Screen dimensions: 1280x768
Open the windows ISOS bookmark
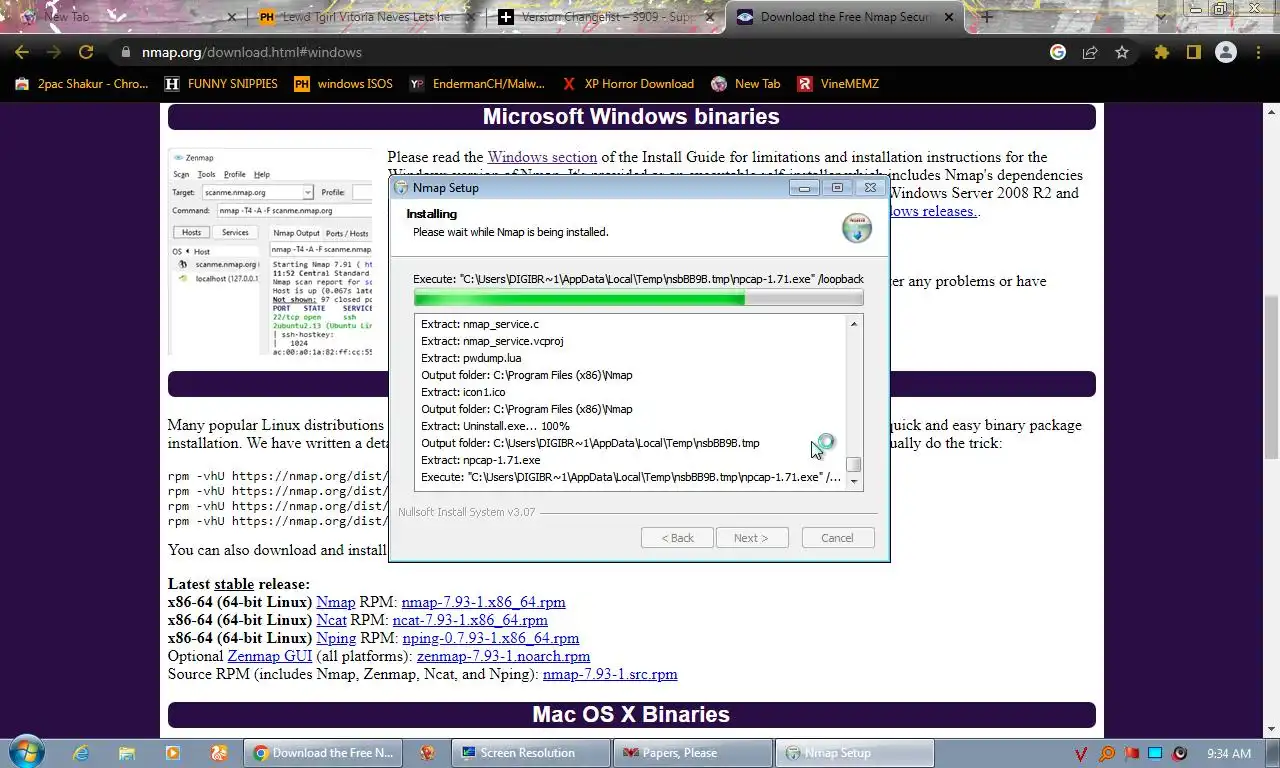coord(343,84)
